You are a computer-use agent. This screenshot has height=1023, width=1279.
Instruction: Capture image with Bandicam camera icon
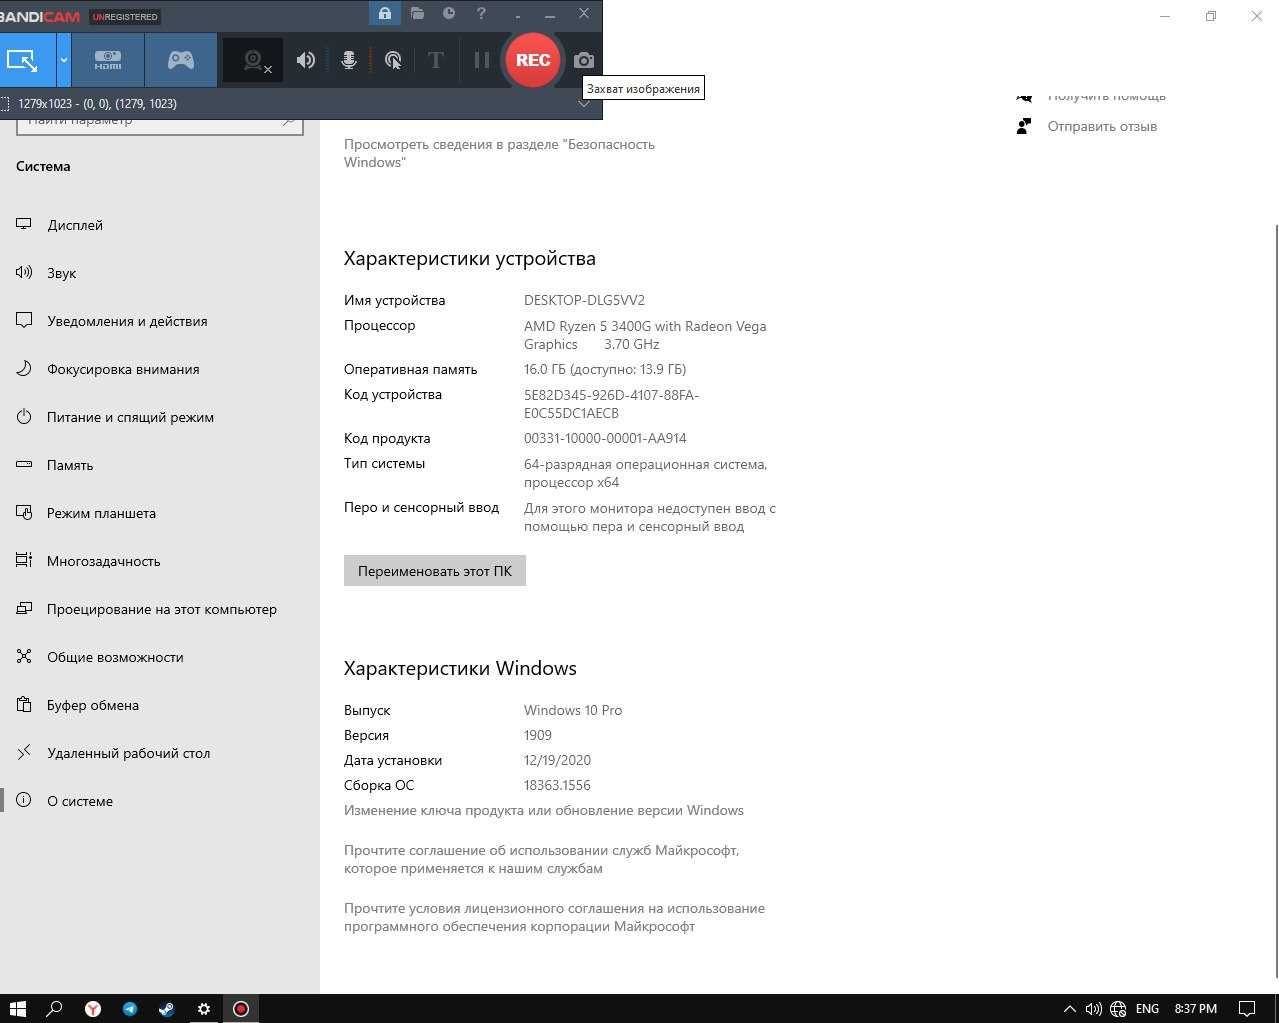pos(584,60)
